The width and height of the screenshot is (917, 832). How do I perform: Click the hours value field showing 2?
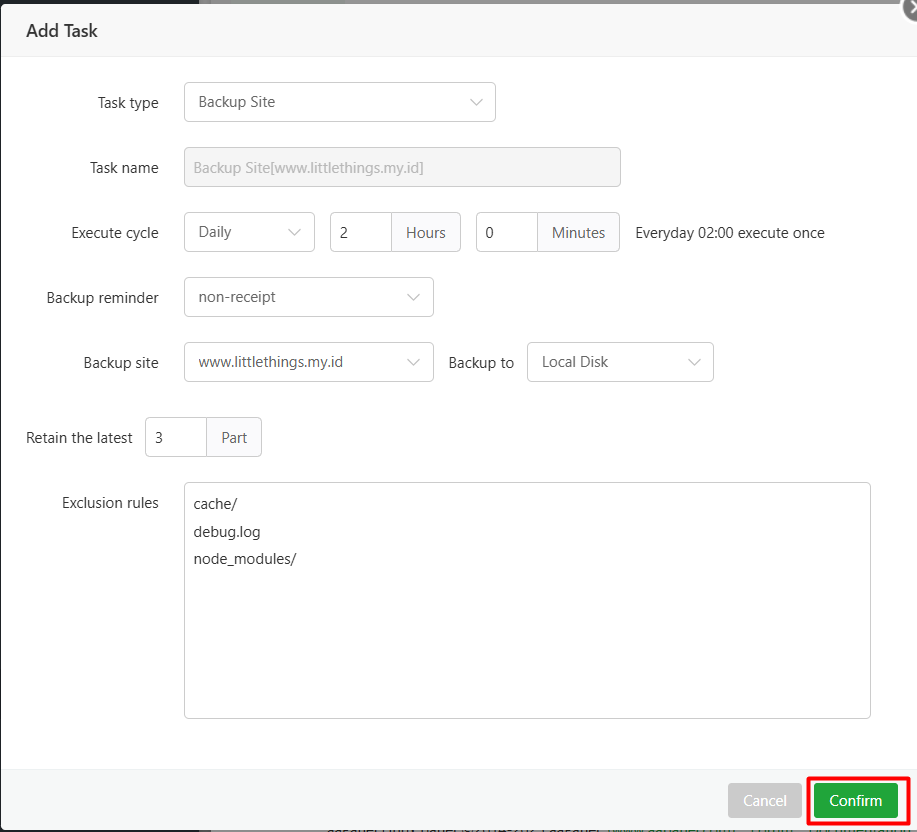pos(360,232)
